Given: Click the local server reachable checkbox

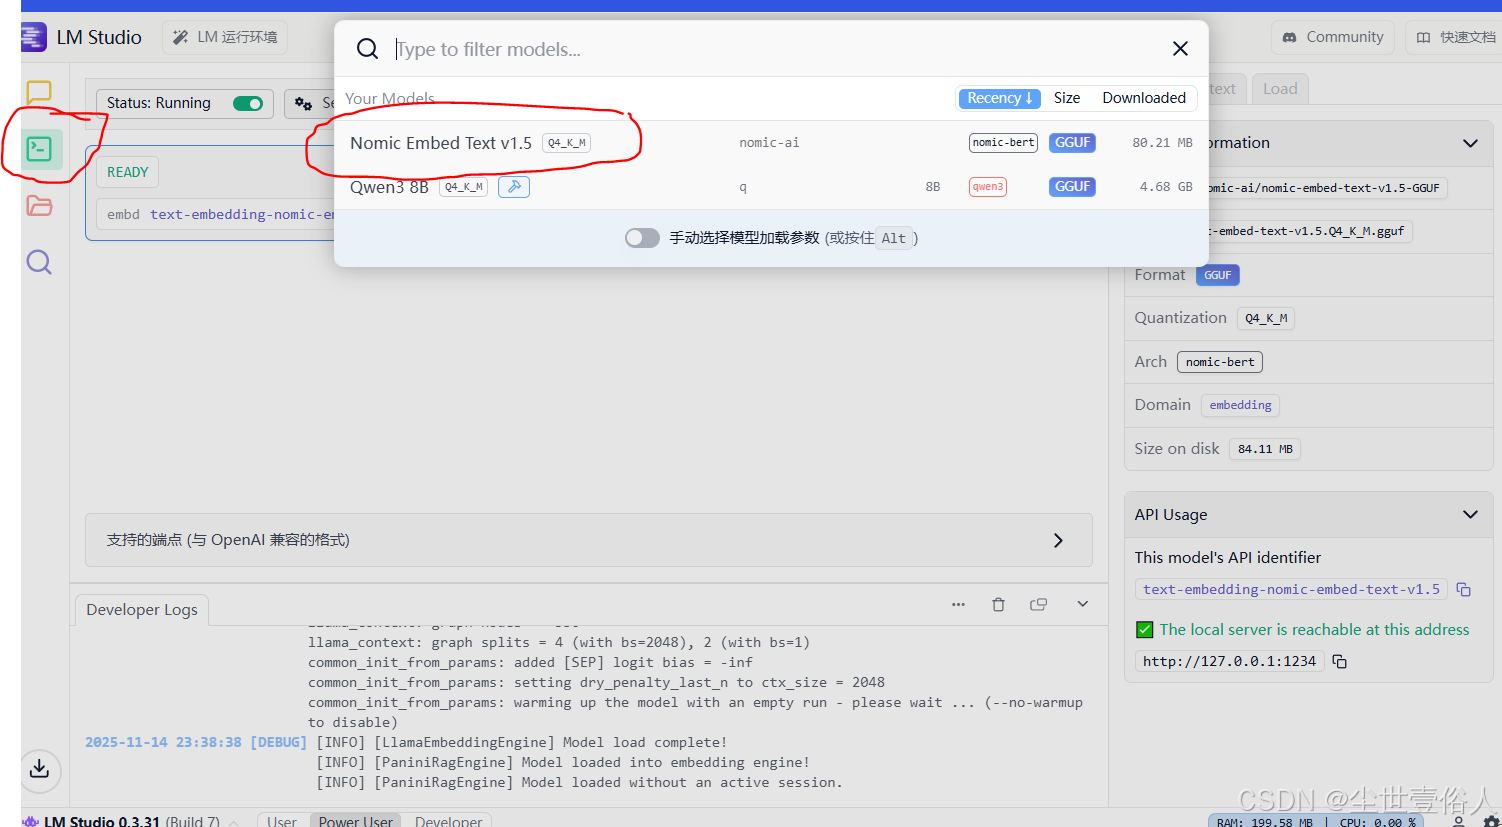Looking at the screenshot, I should coord(1145,630).
